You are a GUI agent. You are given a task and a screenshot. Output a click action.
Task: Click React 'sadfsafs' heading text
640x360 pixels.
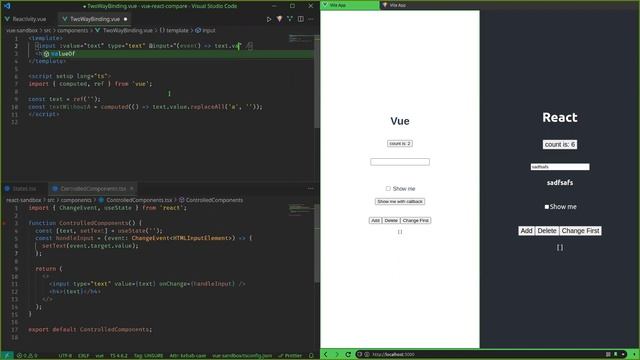coord(560,183)
